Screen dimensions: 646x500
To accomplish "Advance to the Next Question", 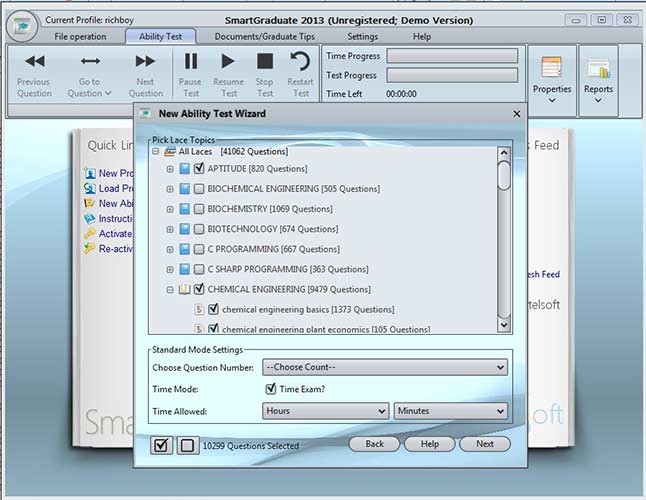I will pos(145,76).
